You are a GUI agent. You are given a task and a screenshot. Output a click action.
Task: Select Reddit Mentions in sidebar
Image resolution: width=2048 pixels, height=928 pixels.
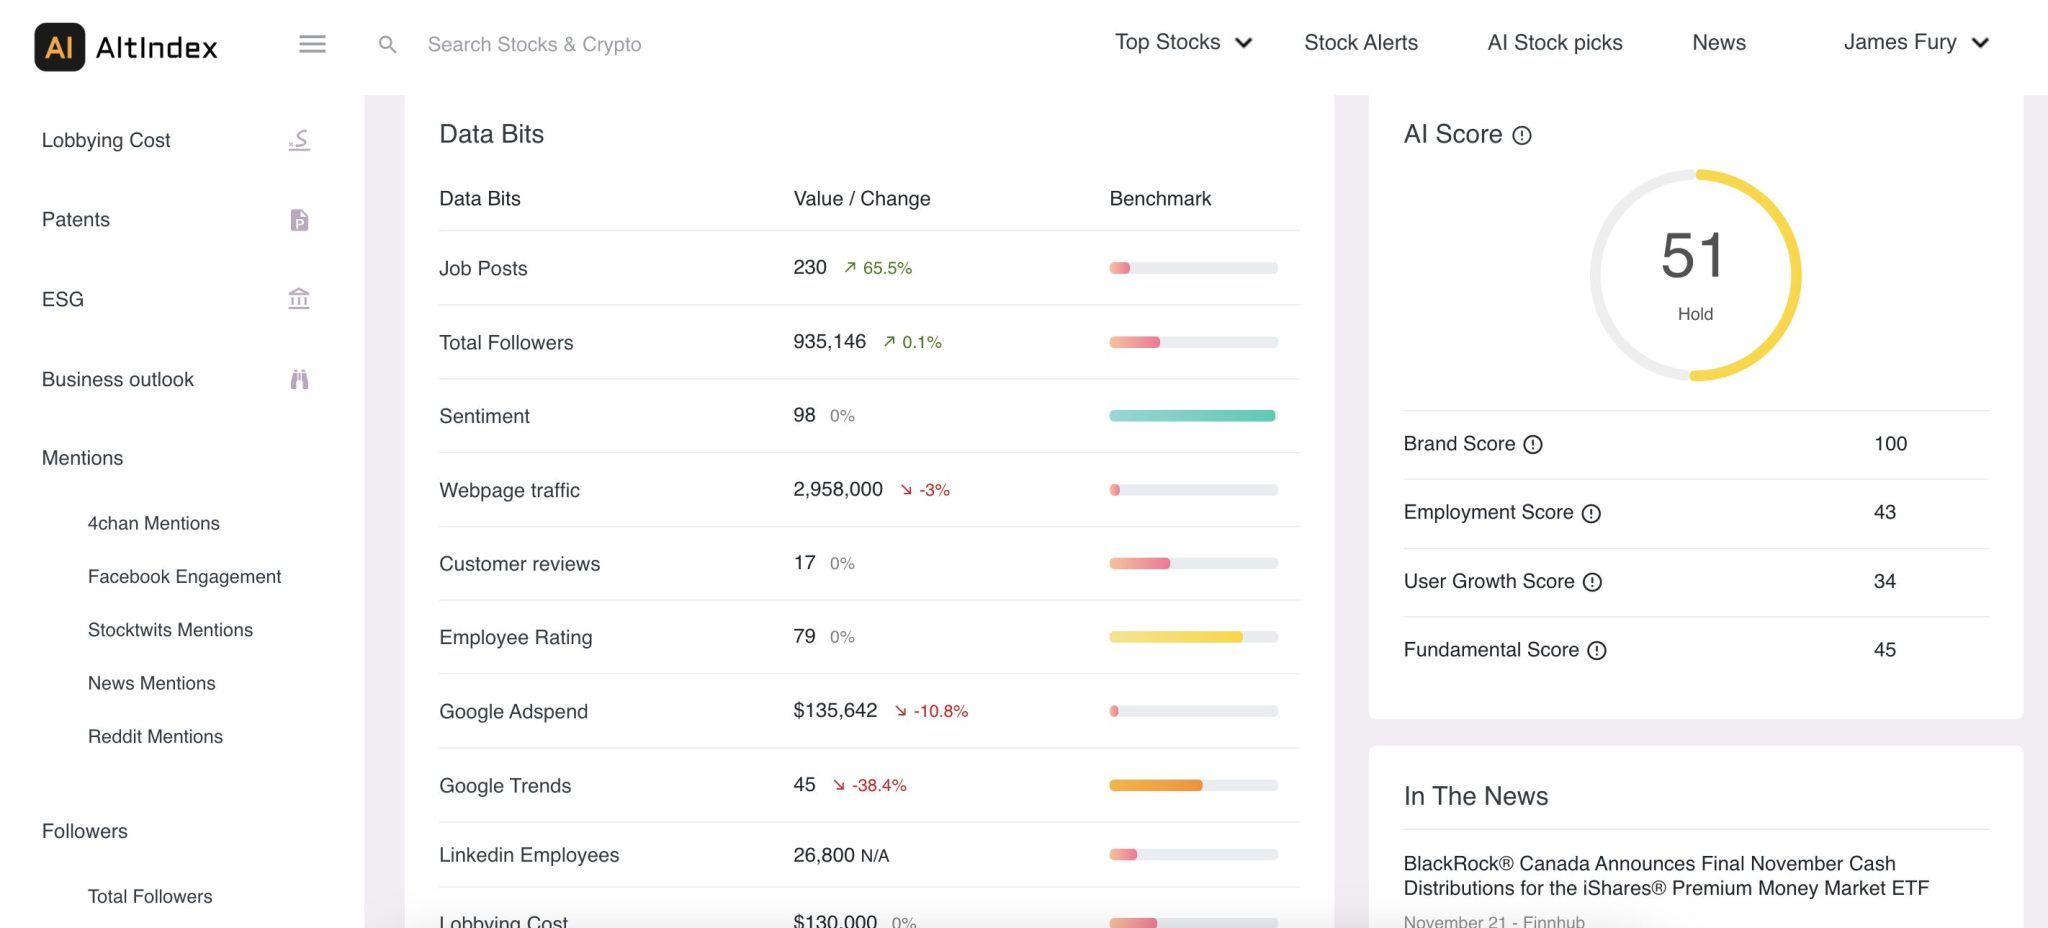[x=155, y=736]
